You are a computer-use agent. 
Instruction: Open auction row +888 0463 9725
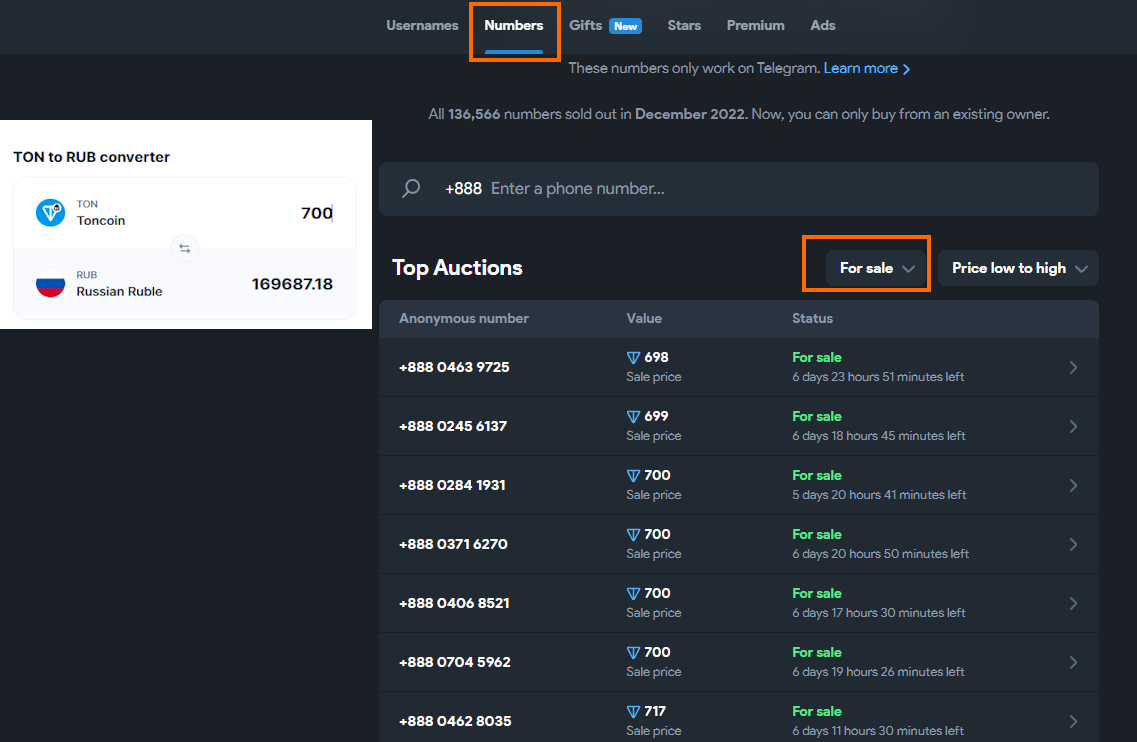[739, 367]
